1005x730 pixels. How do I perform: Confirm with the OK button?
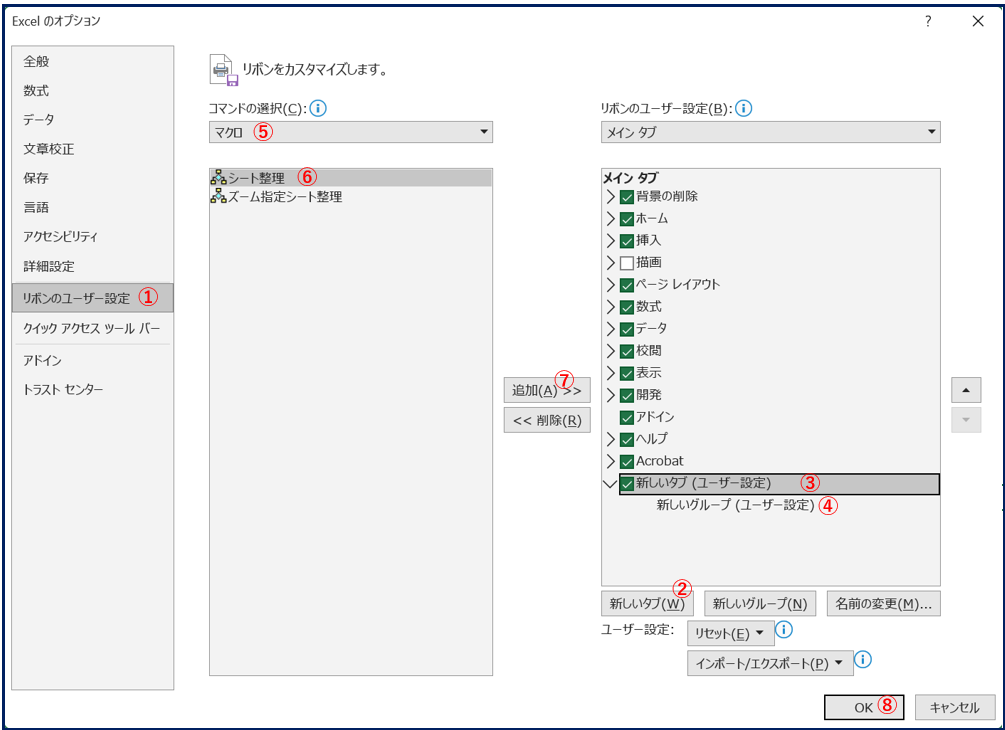click(863, 707)
